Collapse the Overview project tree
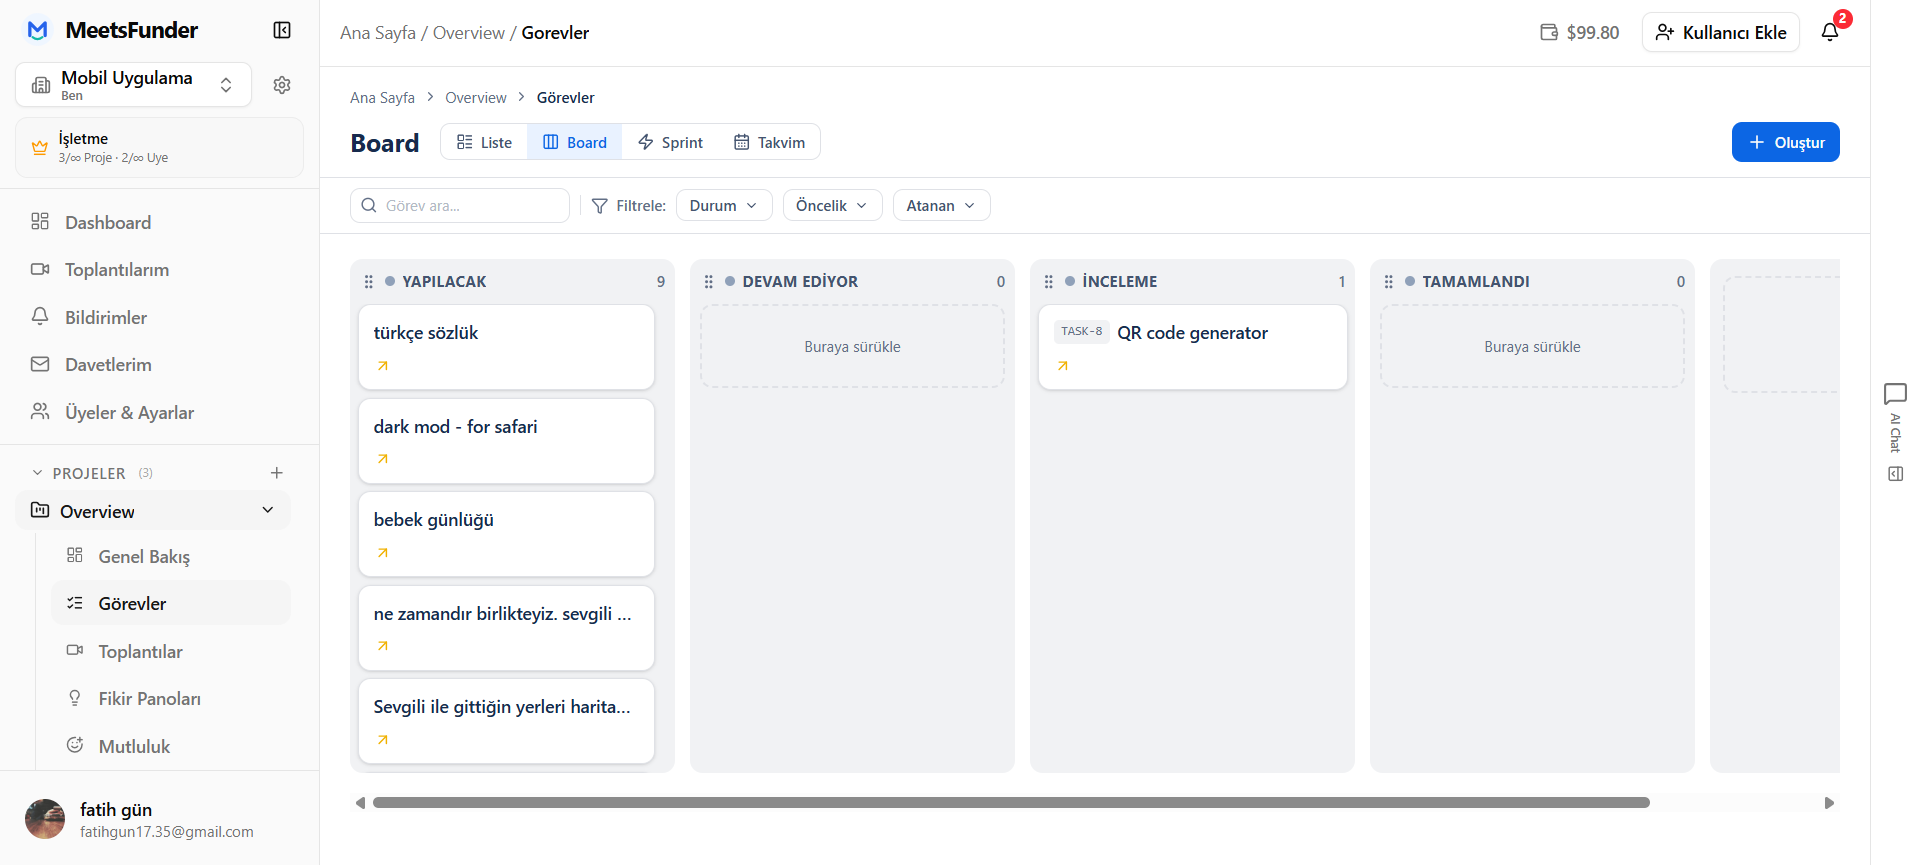1918x865 pixels. tap(268, 510)
